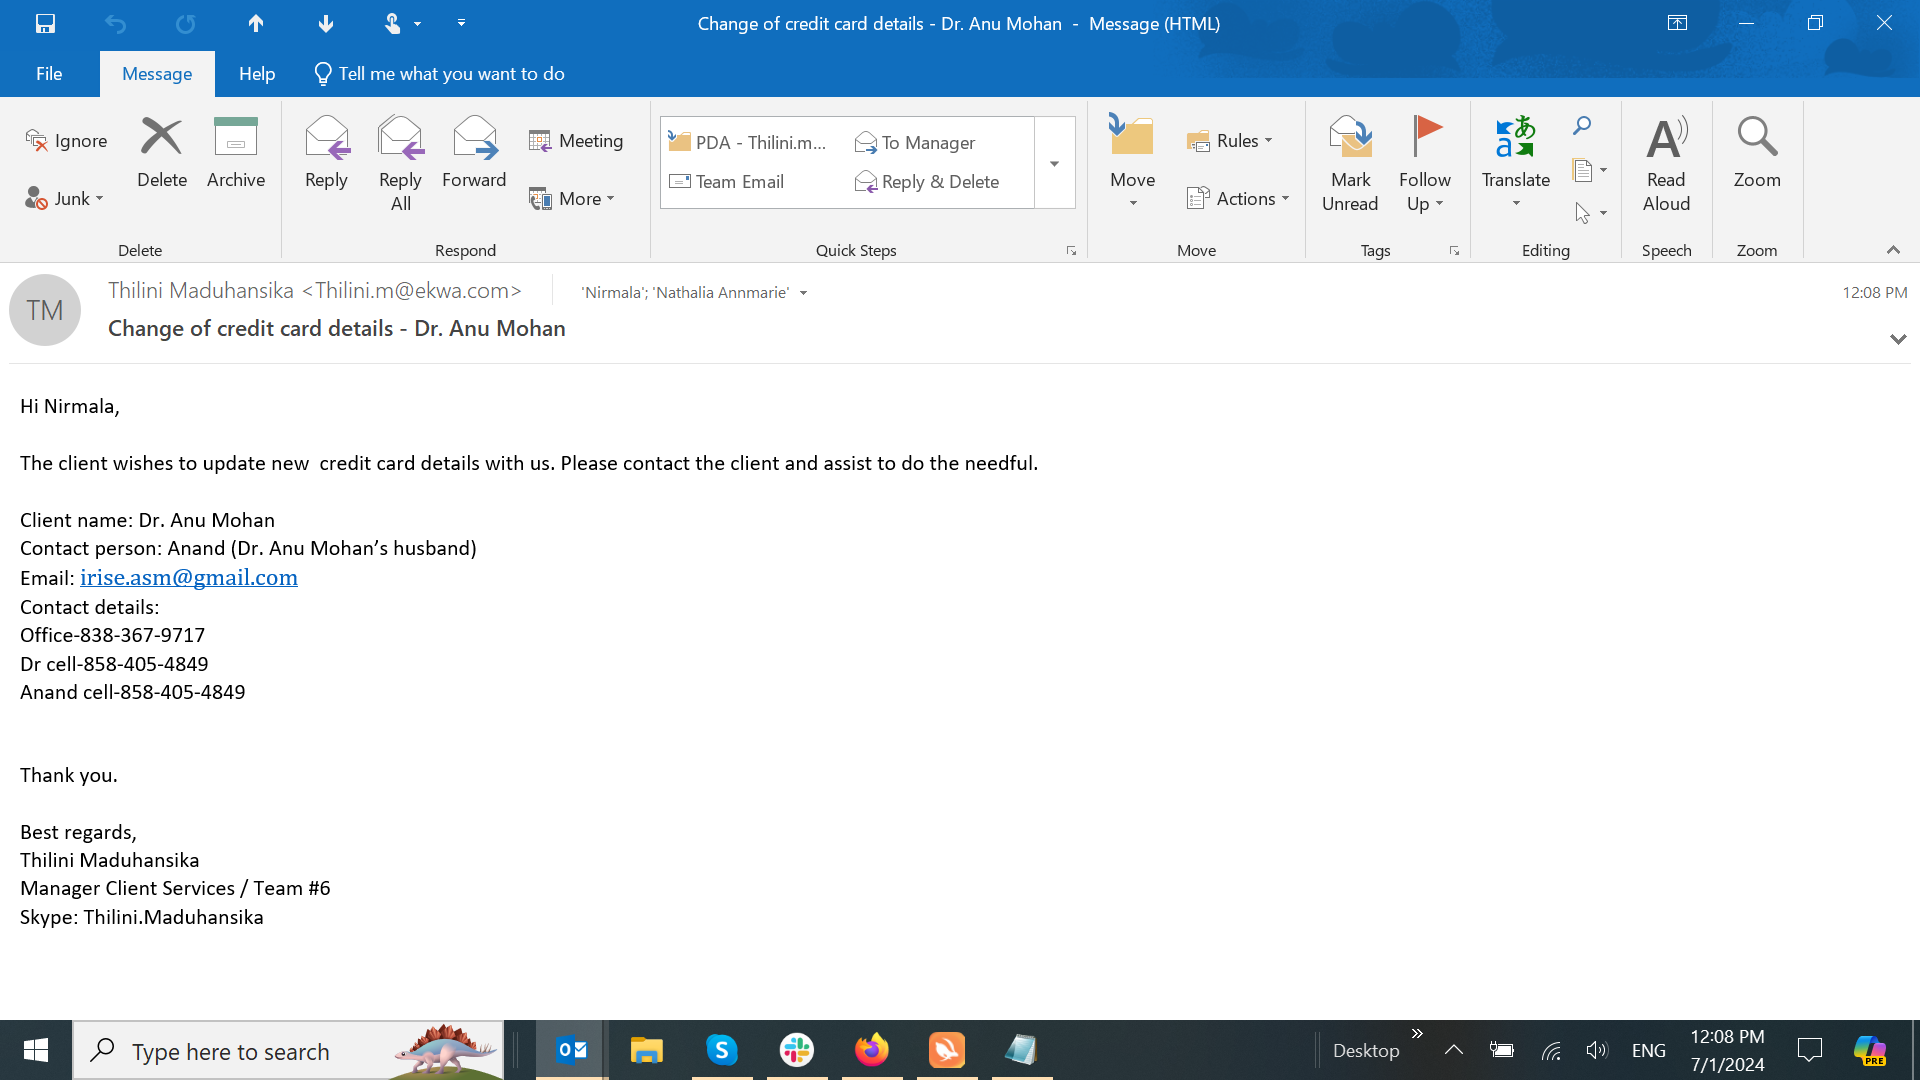This screenshot has height=1080, width=1920.
Task: Click the ENG language indicator
Action: coord(1649,1050)
